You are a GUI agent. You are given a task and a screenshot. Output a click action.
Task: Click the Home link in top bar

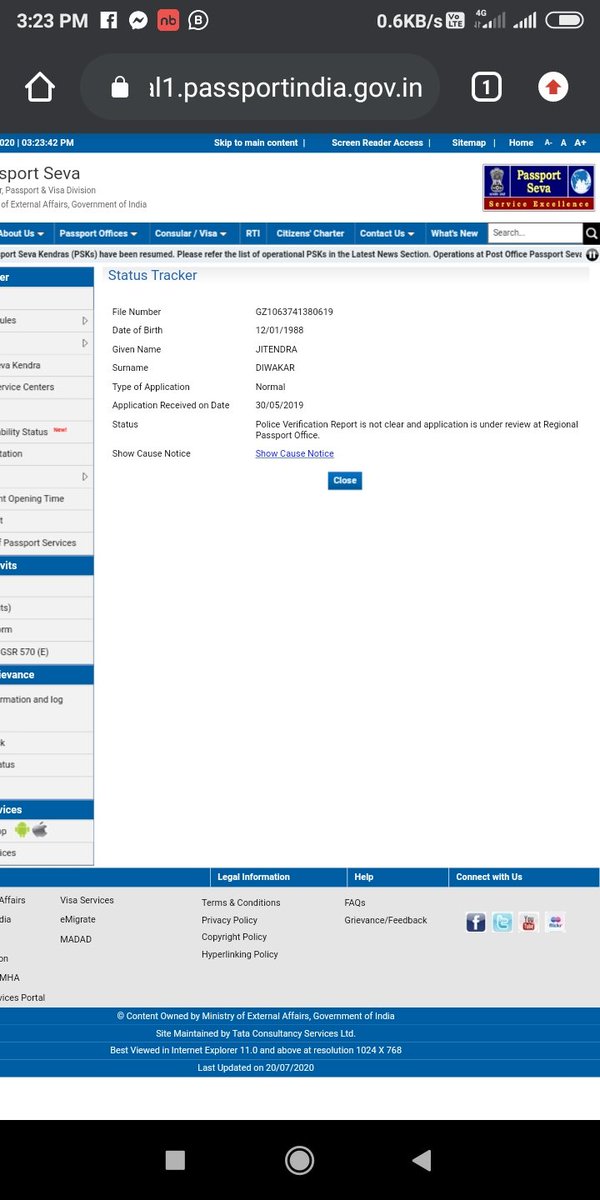pos(521,143)
